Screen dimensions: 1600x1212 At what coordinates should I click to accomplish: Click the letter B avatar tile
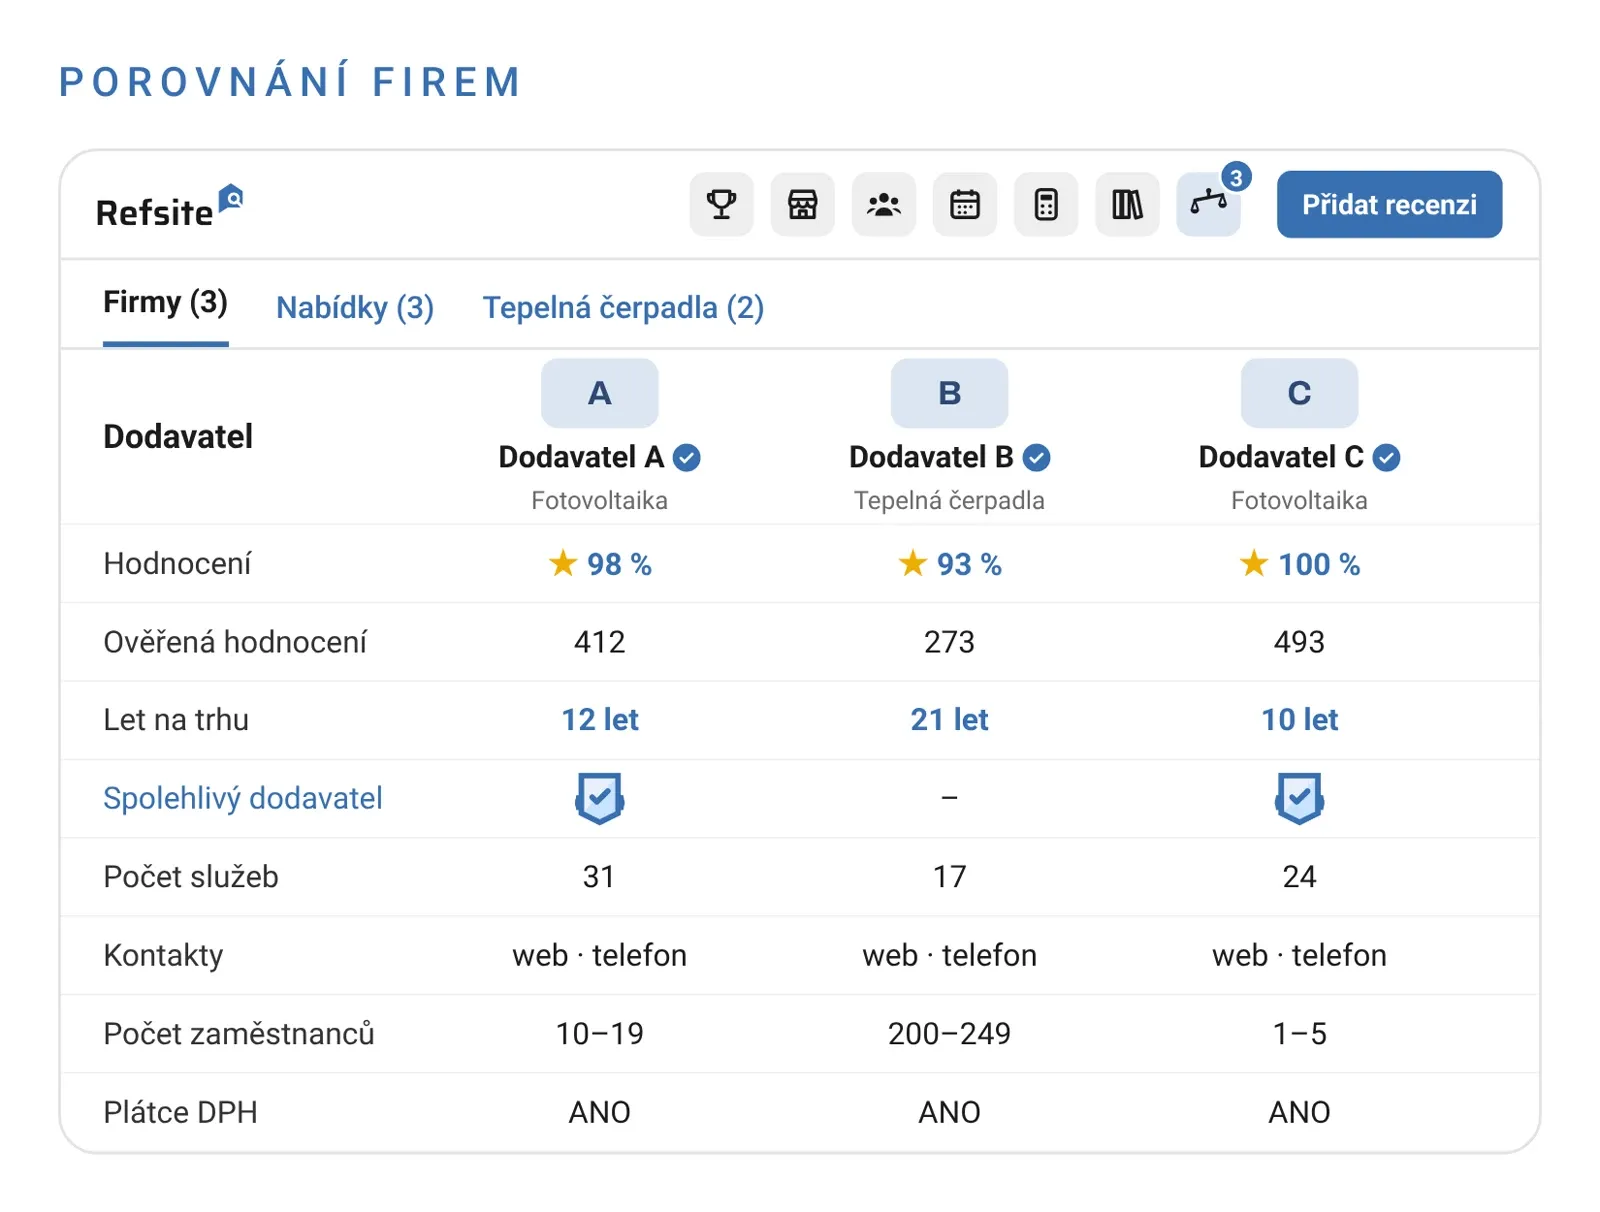(x=949, y=393)
